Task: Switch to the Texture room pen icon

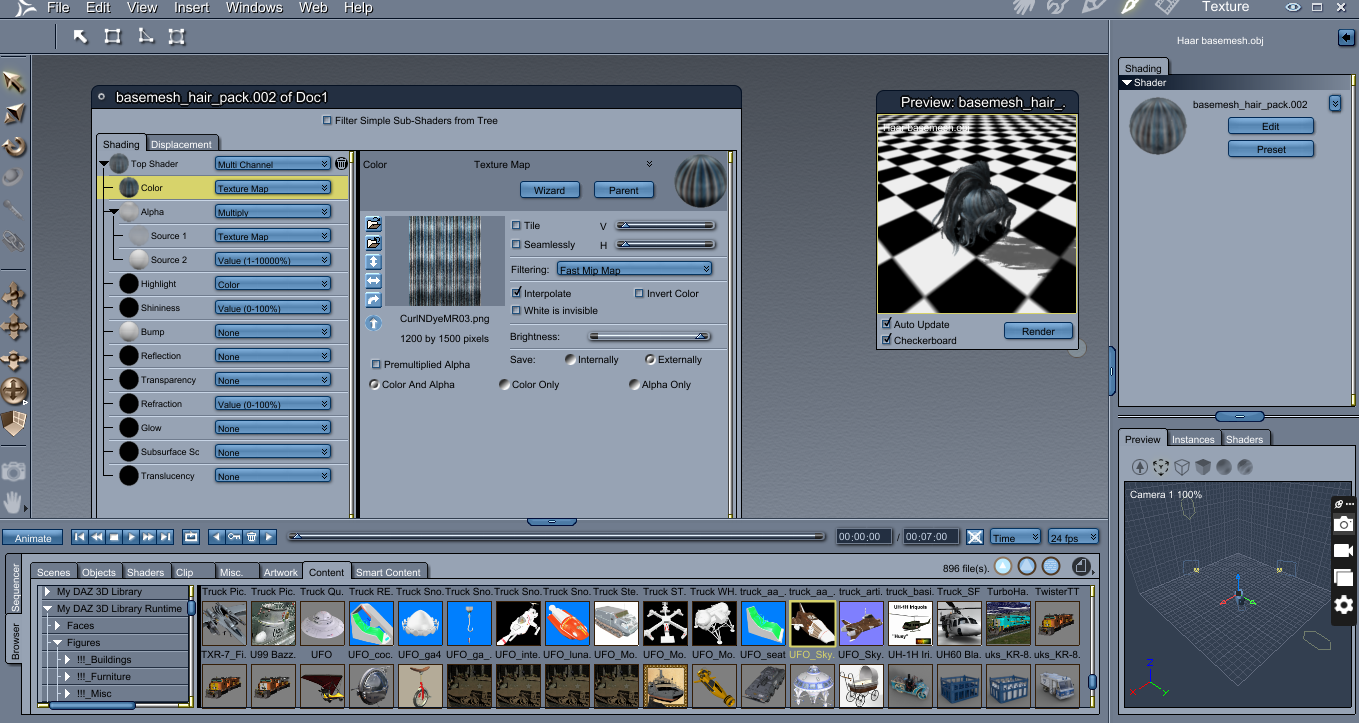Action: tap(1130, 7)
